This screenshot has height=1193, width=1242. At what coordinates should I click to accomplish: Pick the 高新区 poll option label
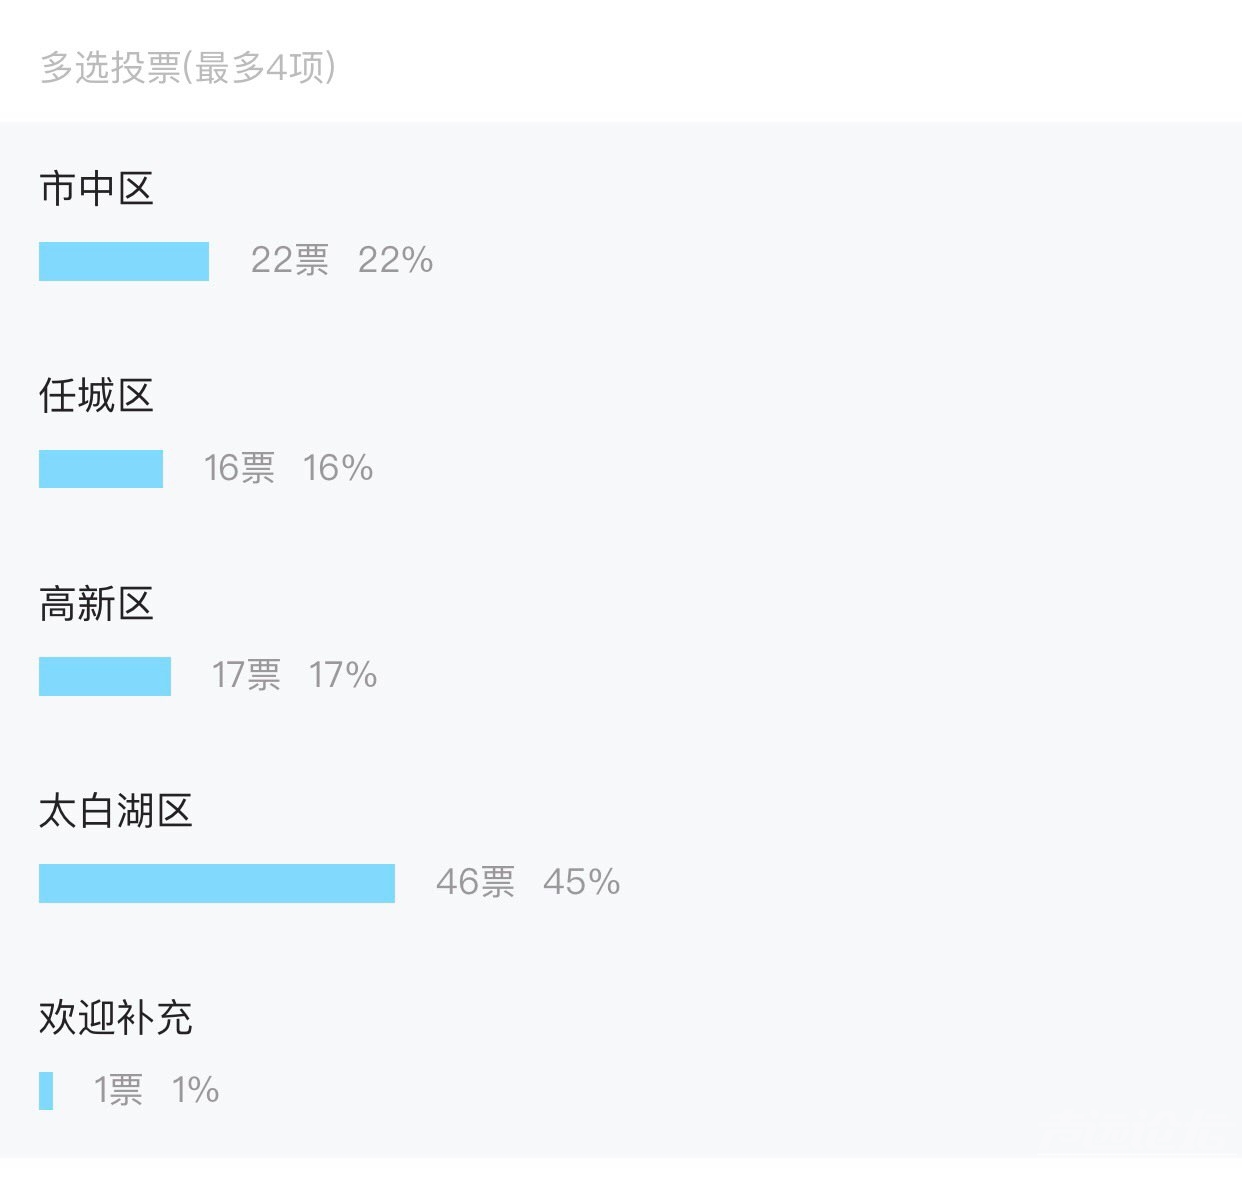(x=96, y=604)
